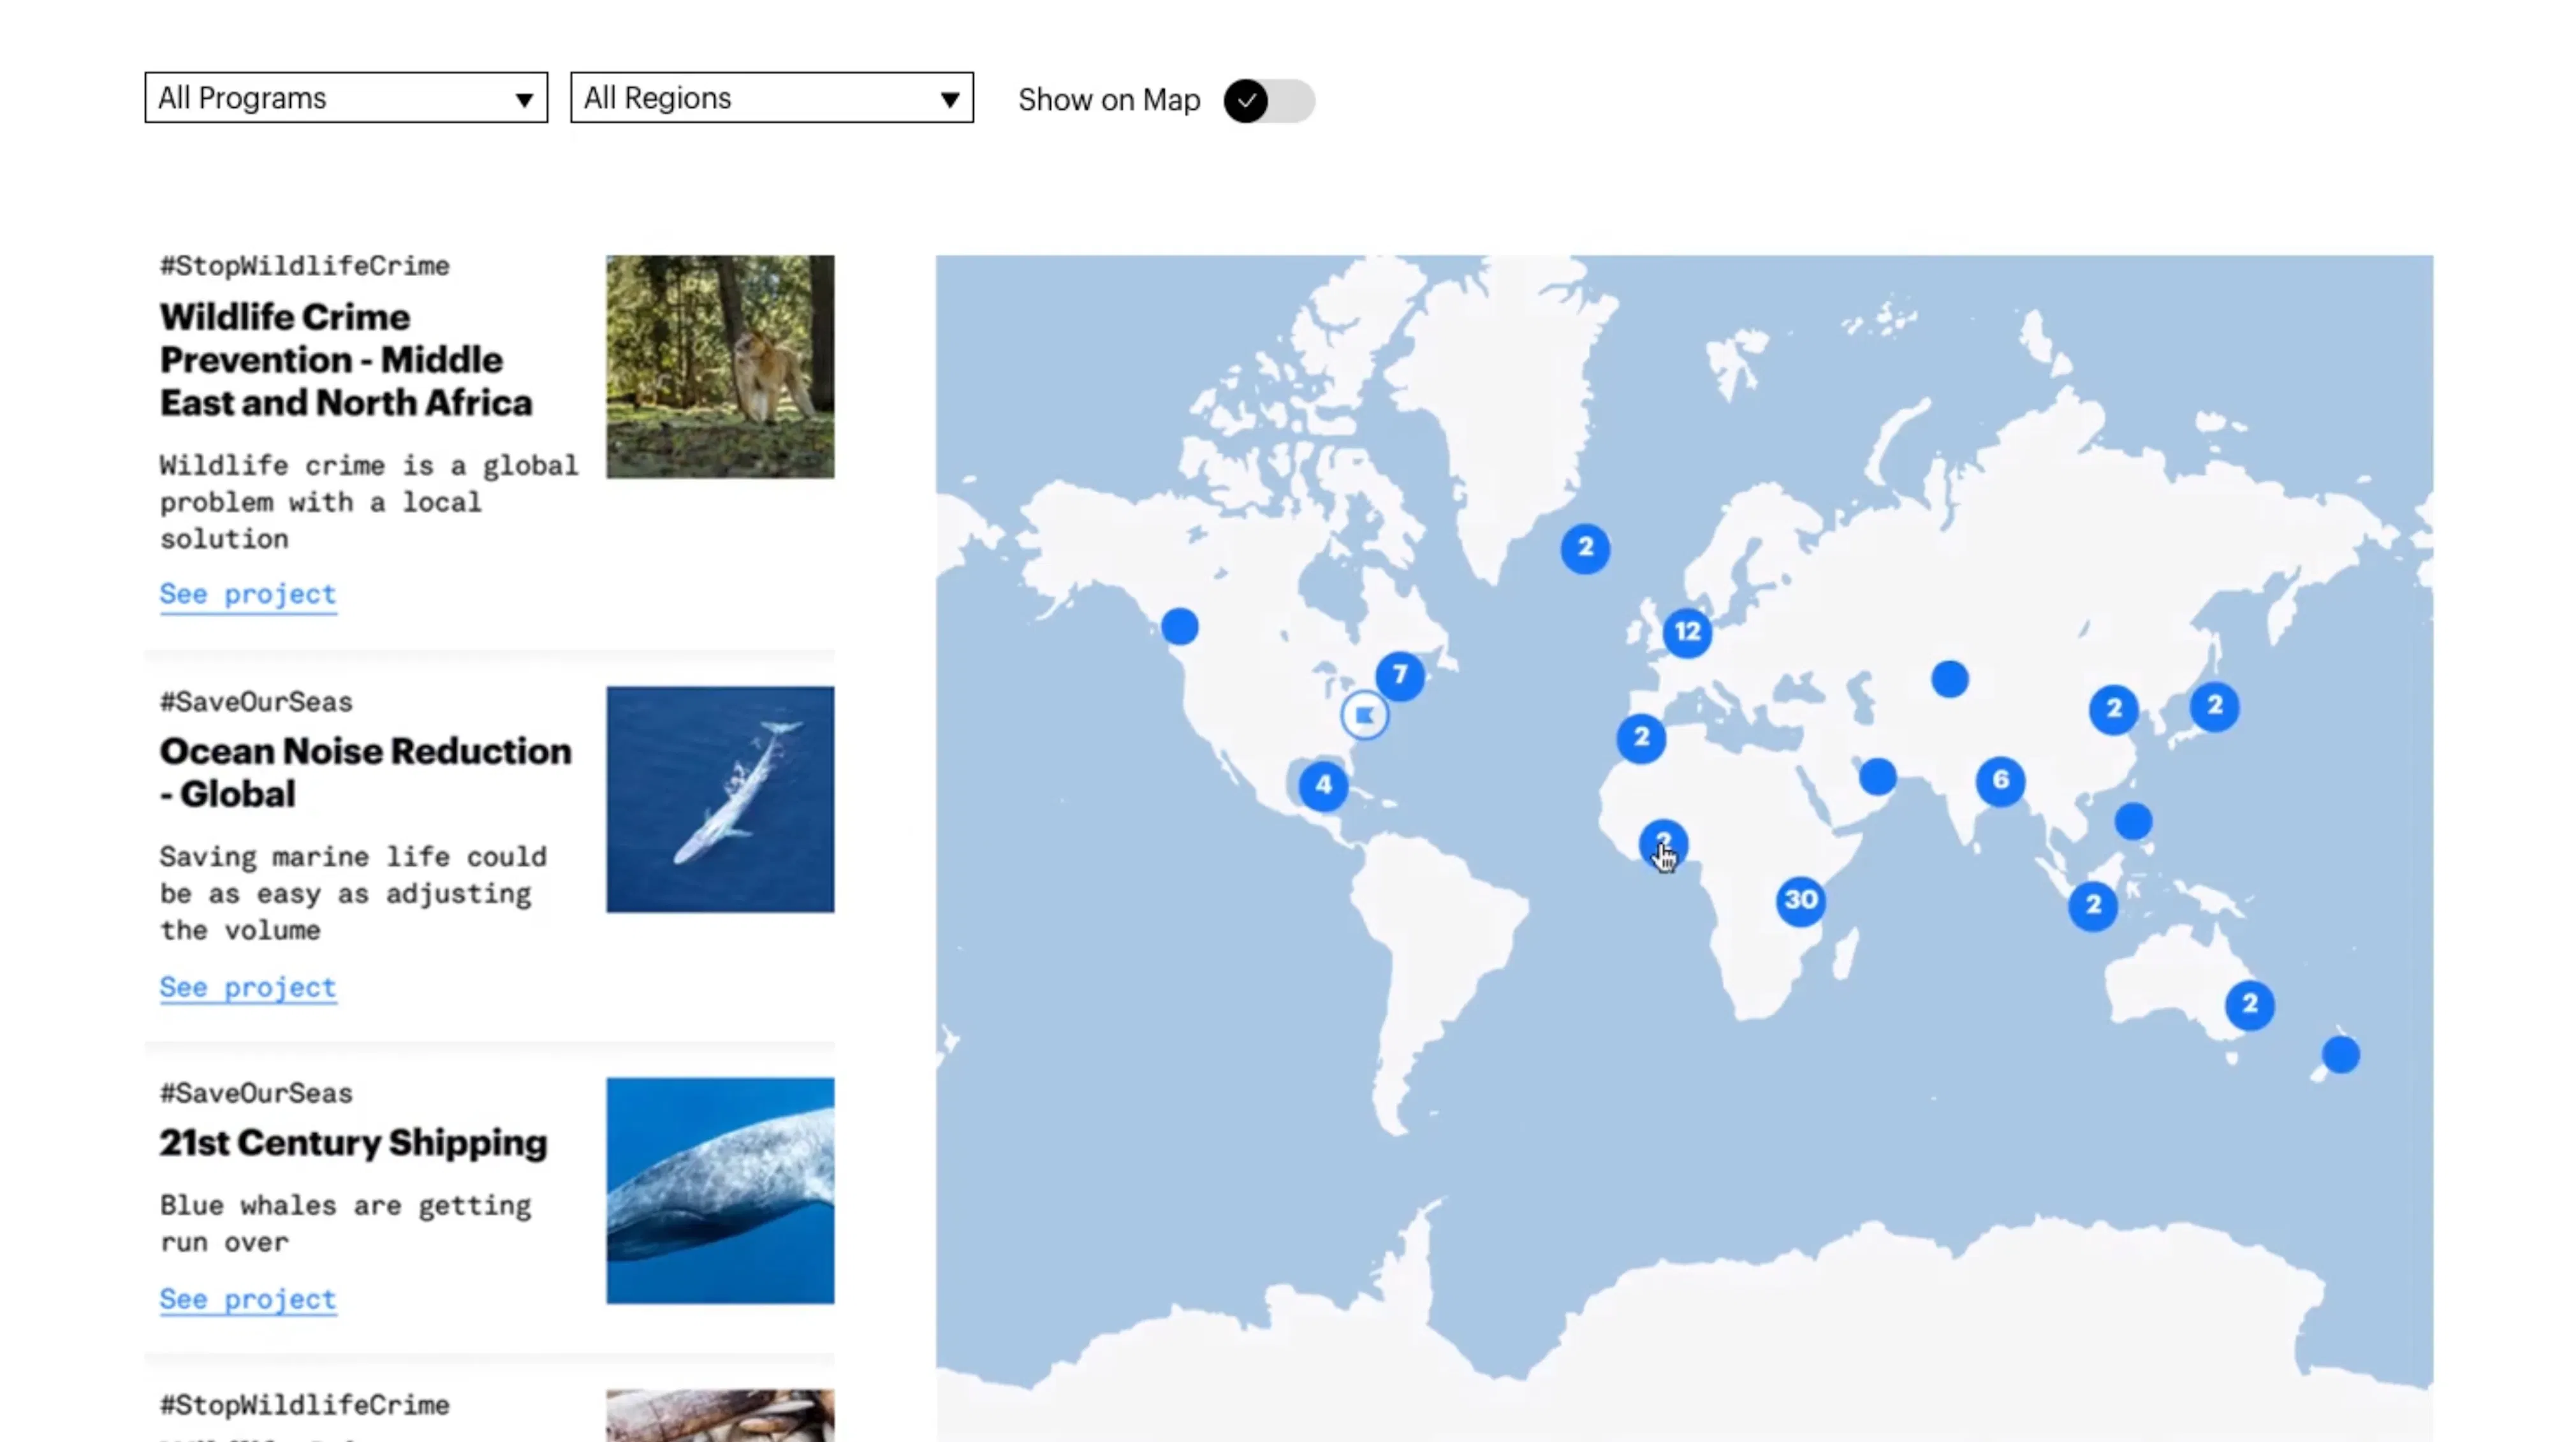The width and height of the screenshot is (2576, 1442).
Task: Select the map cluster marked 12 in Europe
Action: [x=1688, y=632]
